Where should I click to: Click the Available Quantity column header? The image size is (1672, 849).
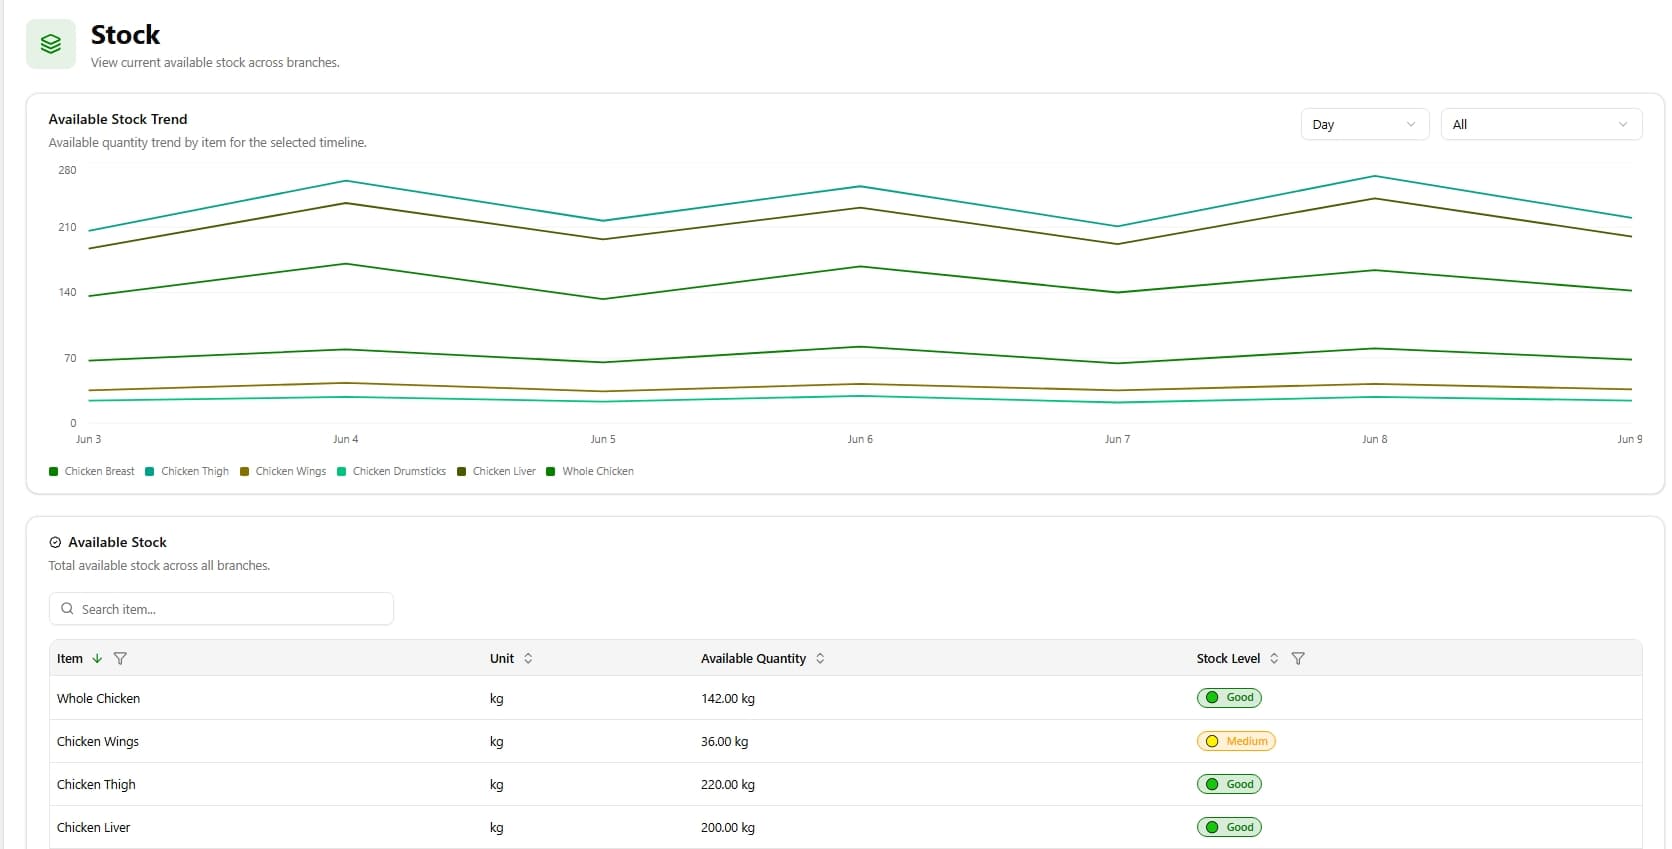coord(753,659)
